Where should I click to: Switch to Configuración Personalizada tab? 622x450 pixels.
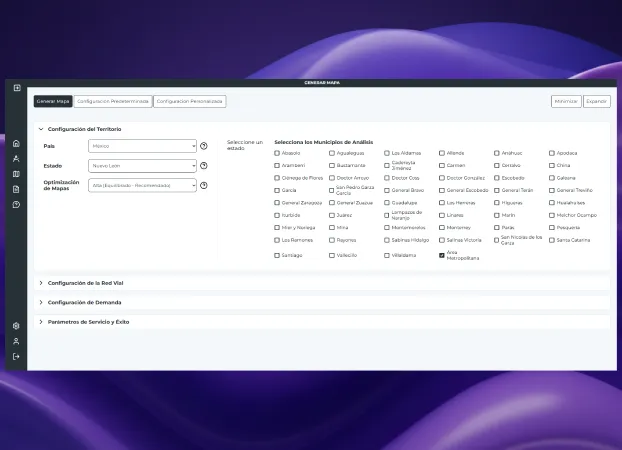(190, 101)
